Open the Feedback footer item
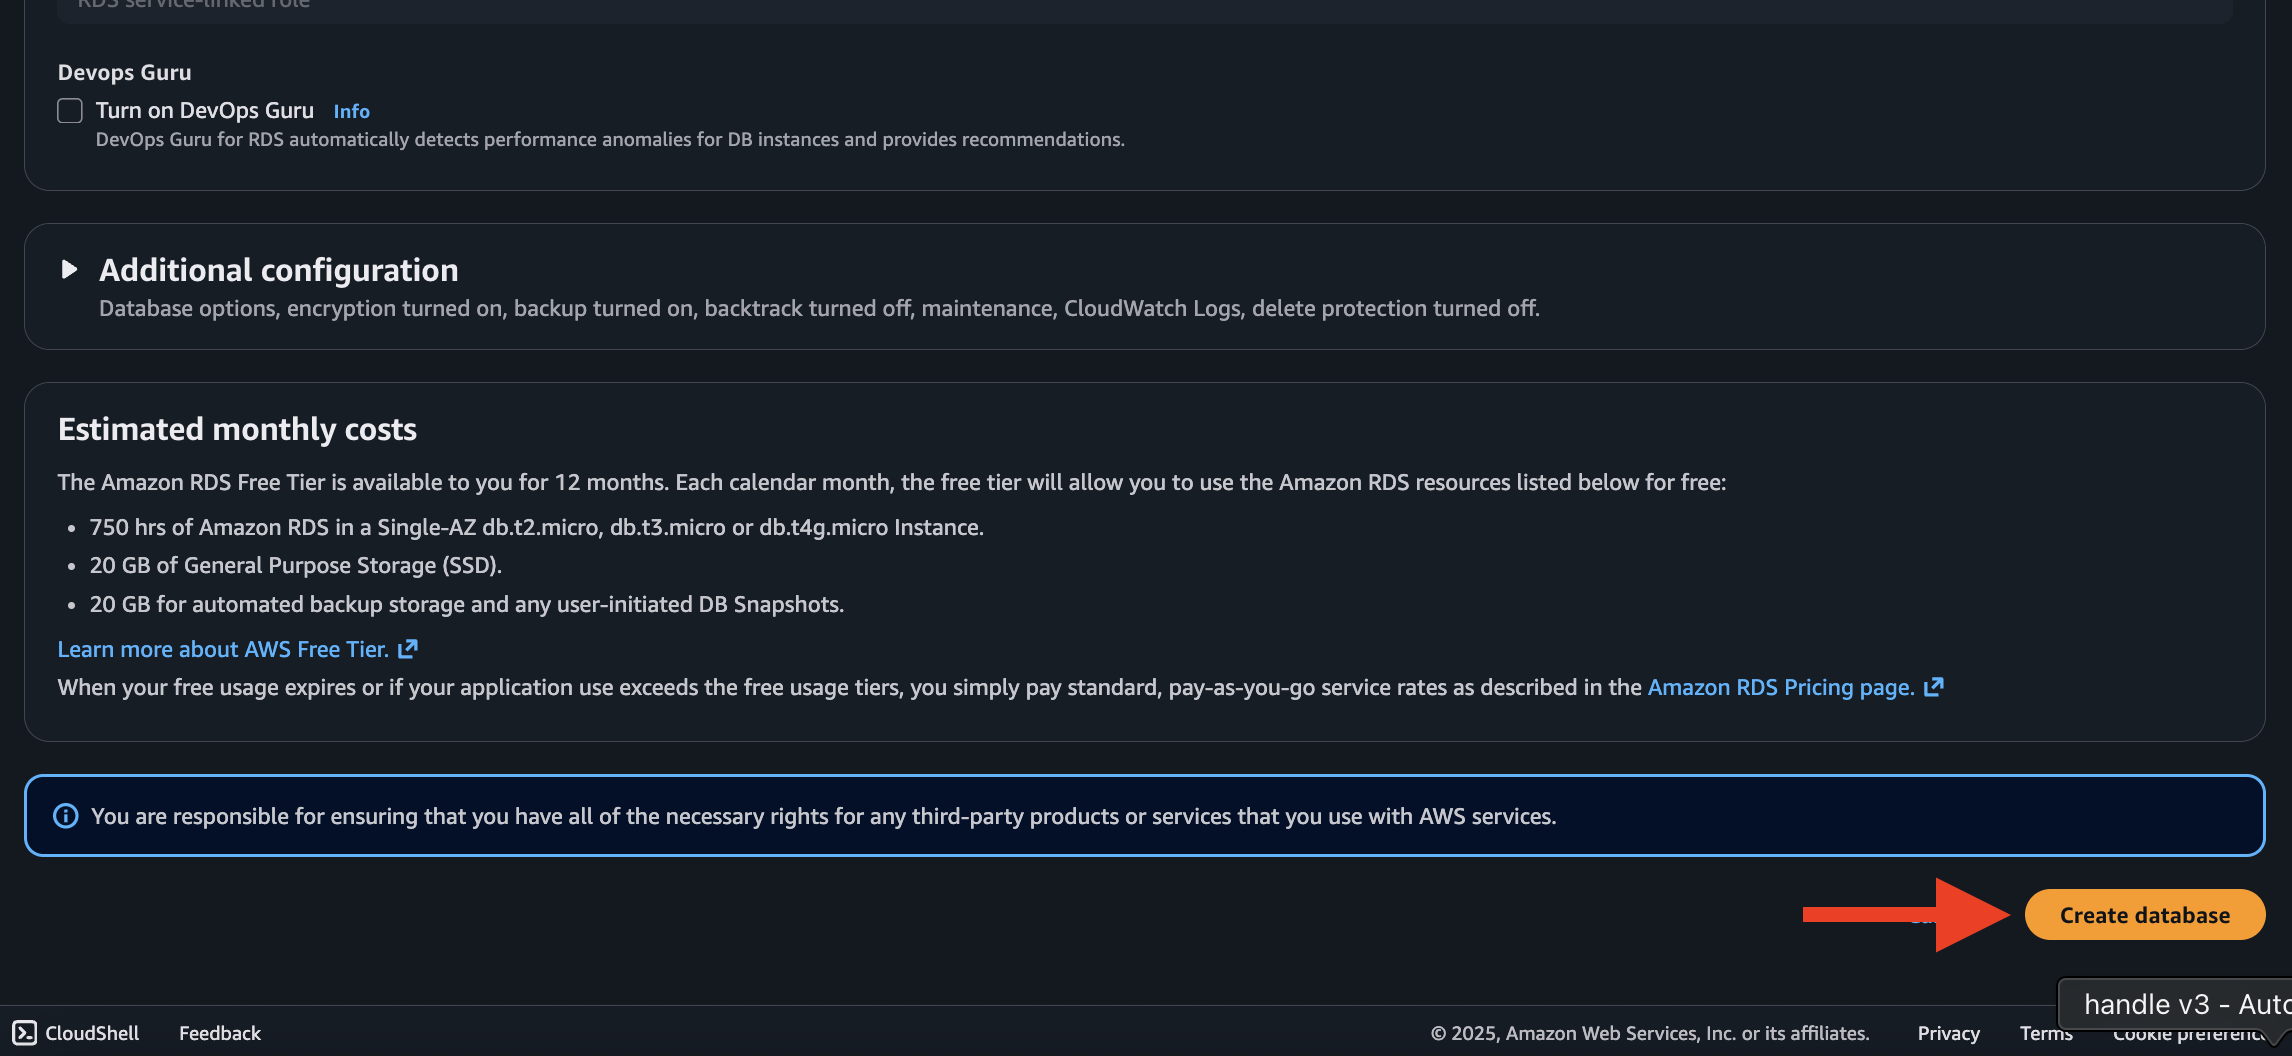Screen dimensions: 2292x1056 point(219,1033)
